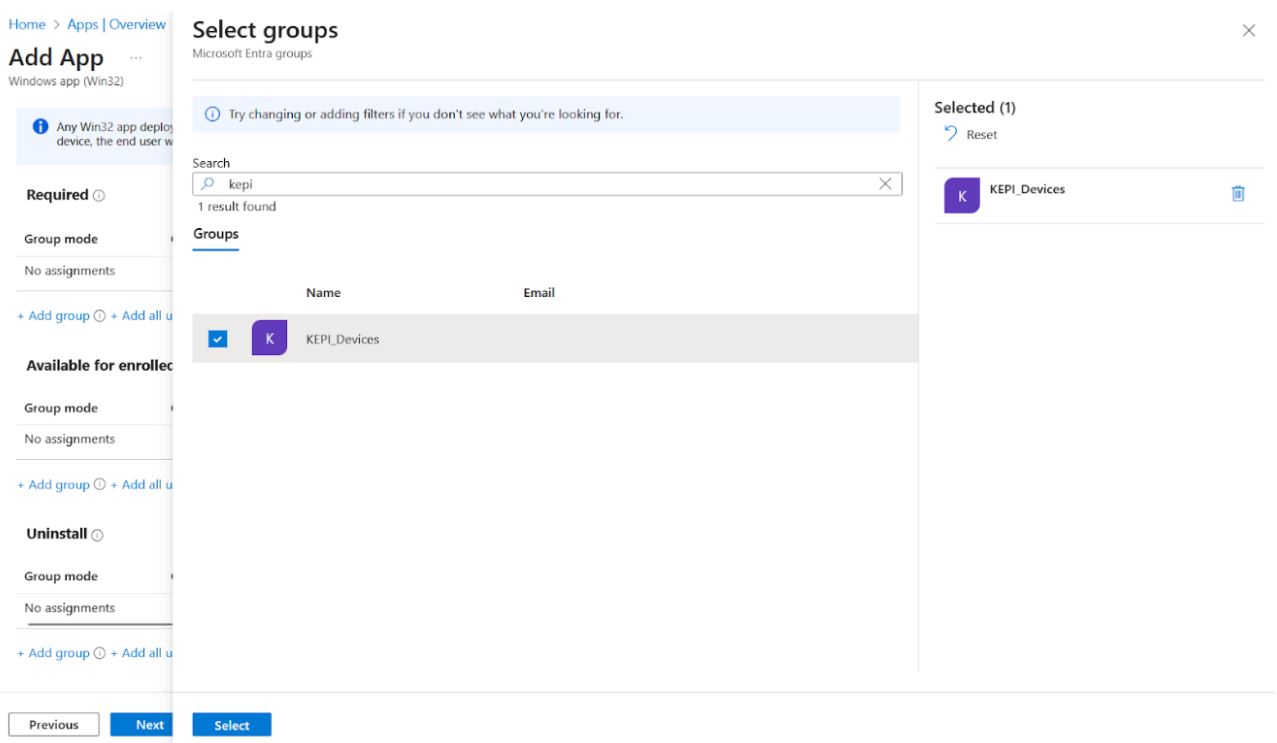
Task: Add group under Uninstall section
Action: point(54,653)
